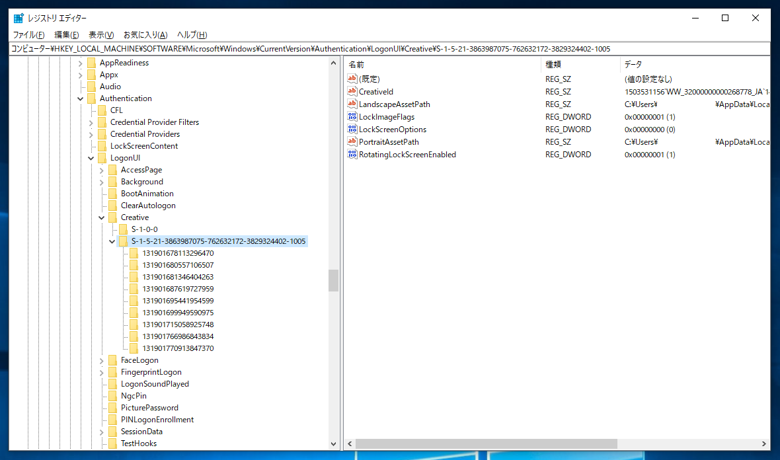Click the registry path address bar
Screen dimensions: 780x460
pyautogui.click(x=390, y=49)
